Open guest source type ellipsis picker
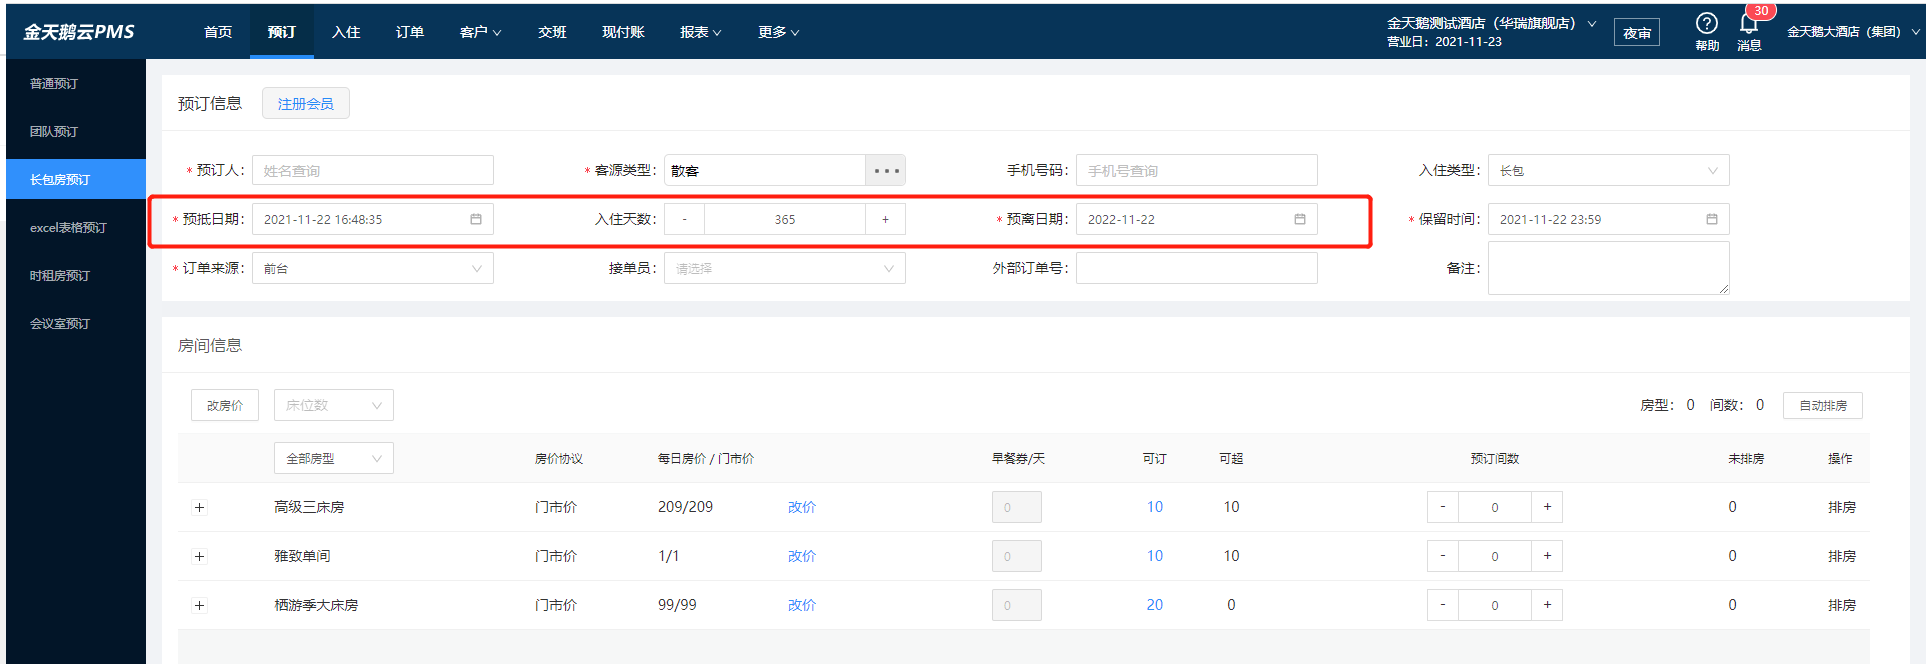 [x=886, y=171]
